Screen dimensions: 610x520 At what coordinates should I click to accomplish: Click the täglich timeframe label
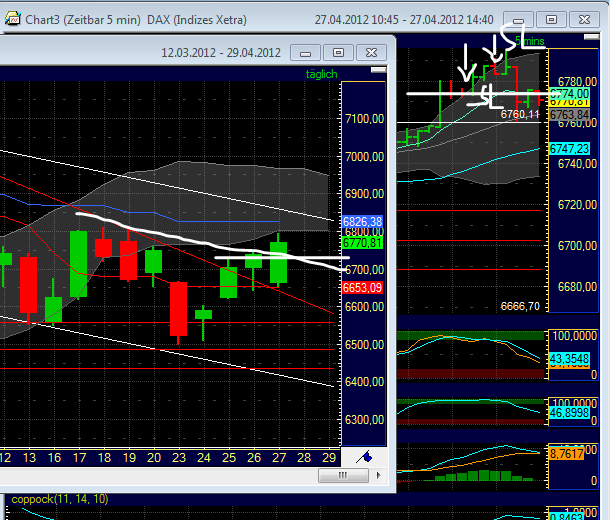321,74
